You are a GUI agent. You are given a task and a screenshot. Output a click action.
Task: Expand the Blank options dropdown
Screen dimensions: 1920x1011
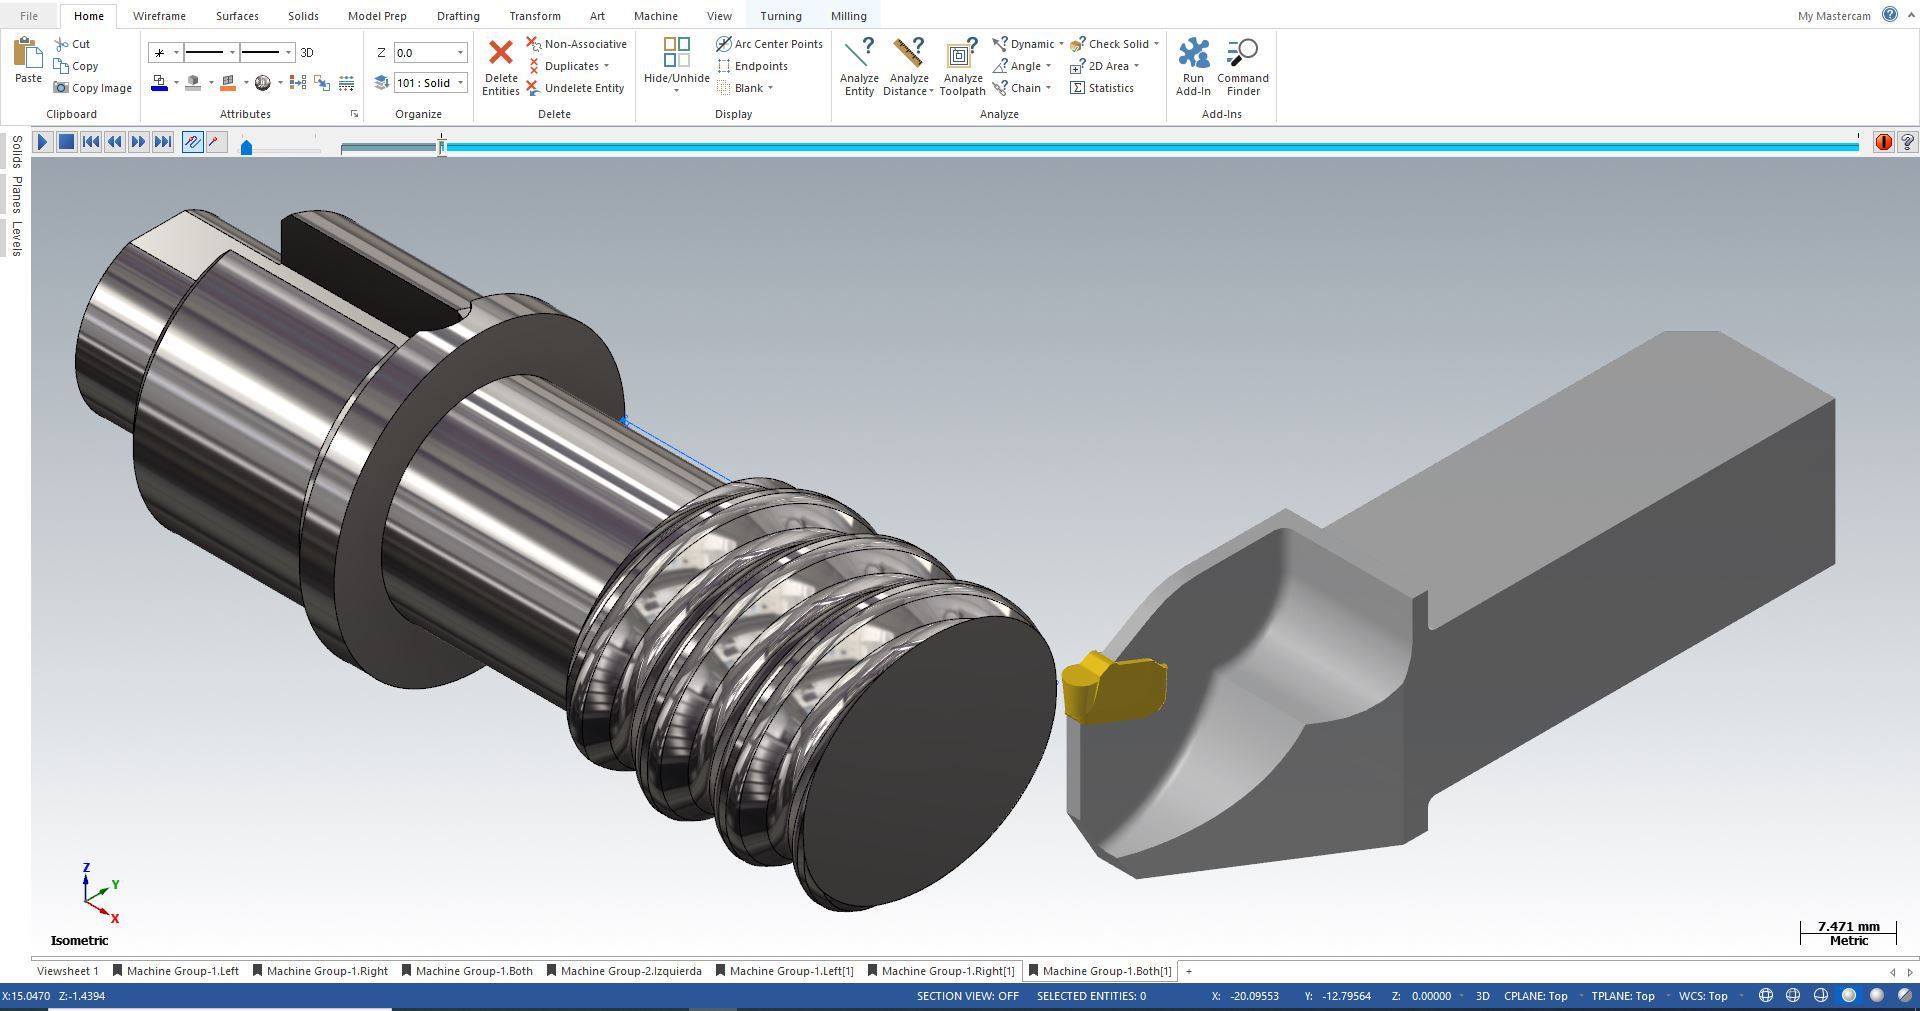[x=770, y=88]
